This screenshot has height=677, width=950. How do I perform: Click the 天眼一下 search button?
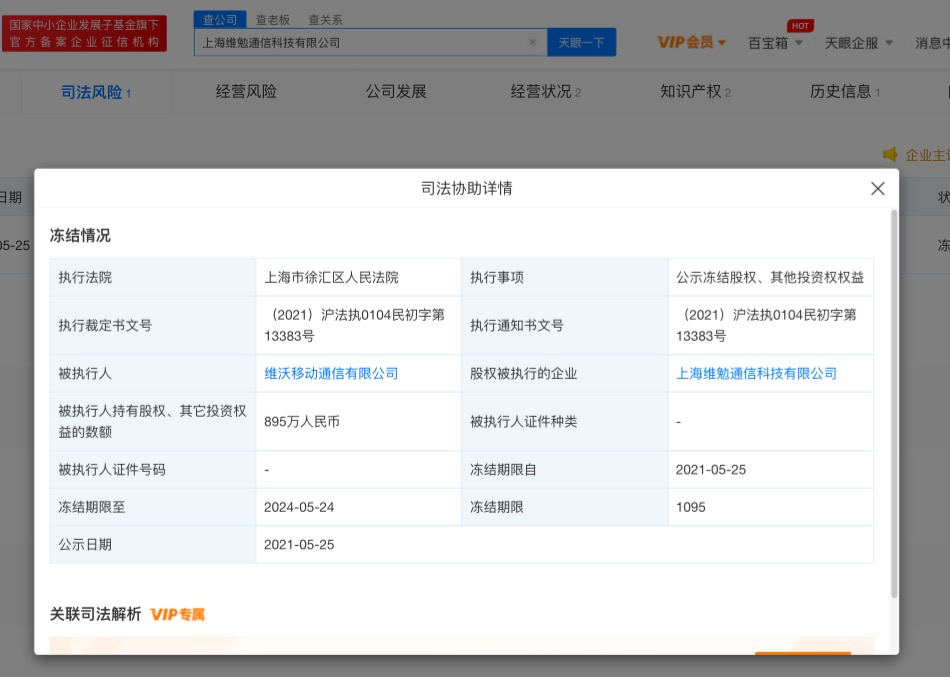(x=582, y=42)
